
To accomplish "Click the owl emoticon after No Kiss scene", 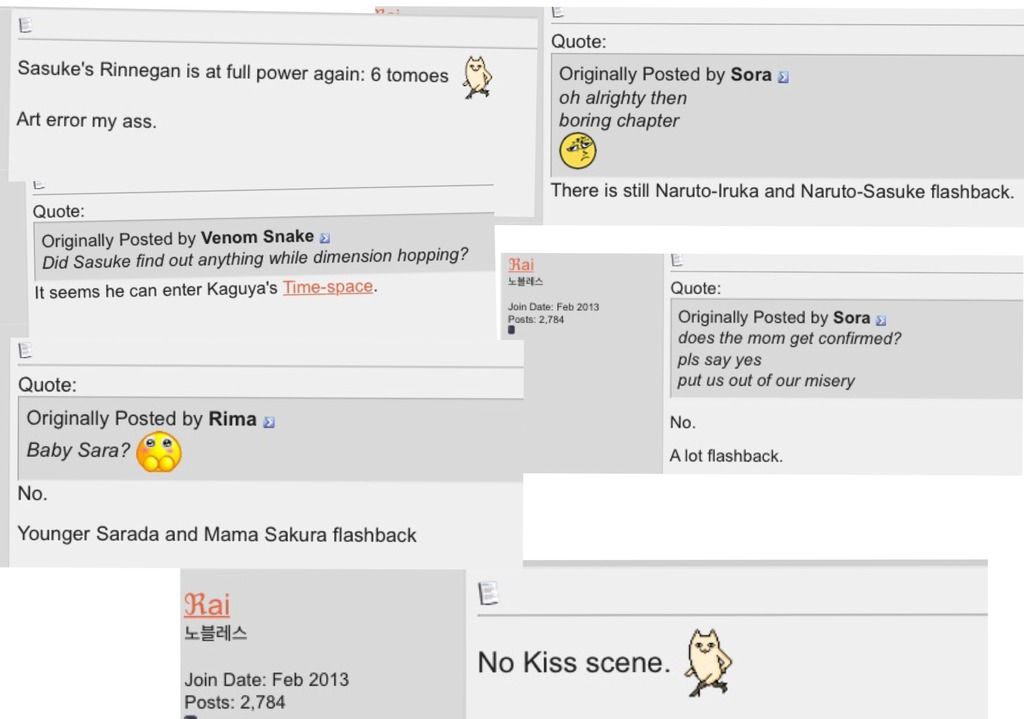I will pos(708,663).
